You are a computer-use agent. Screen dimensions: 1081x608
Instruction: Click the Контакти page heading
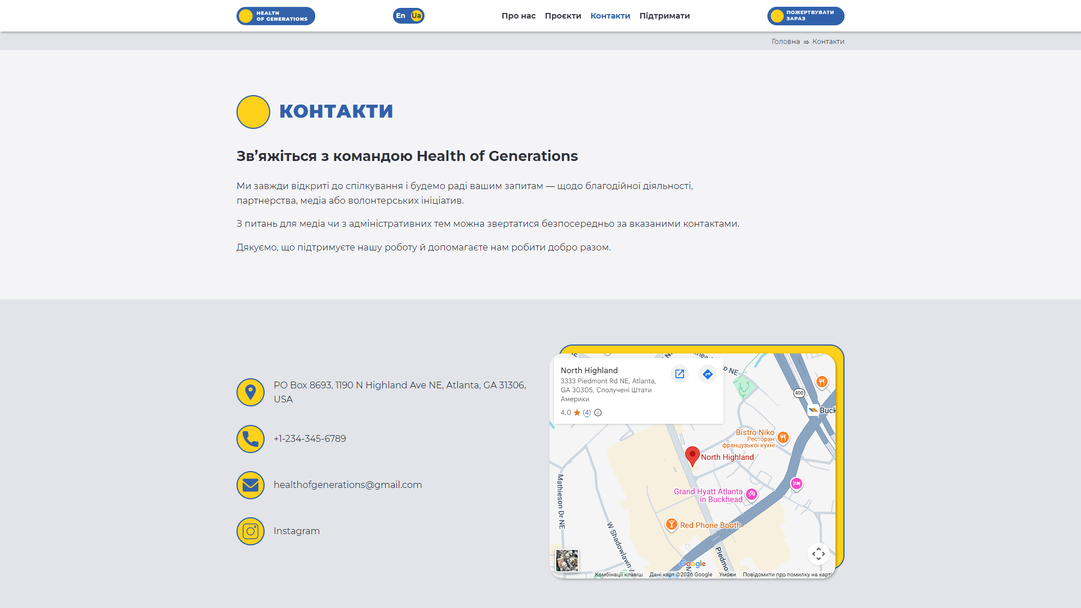click(x=336, y=111)
